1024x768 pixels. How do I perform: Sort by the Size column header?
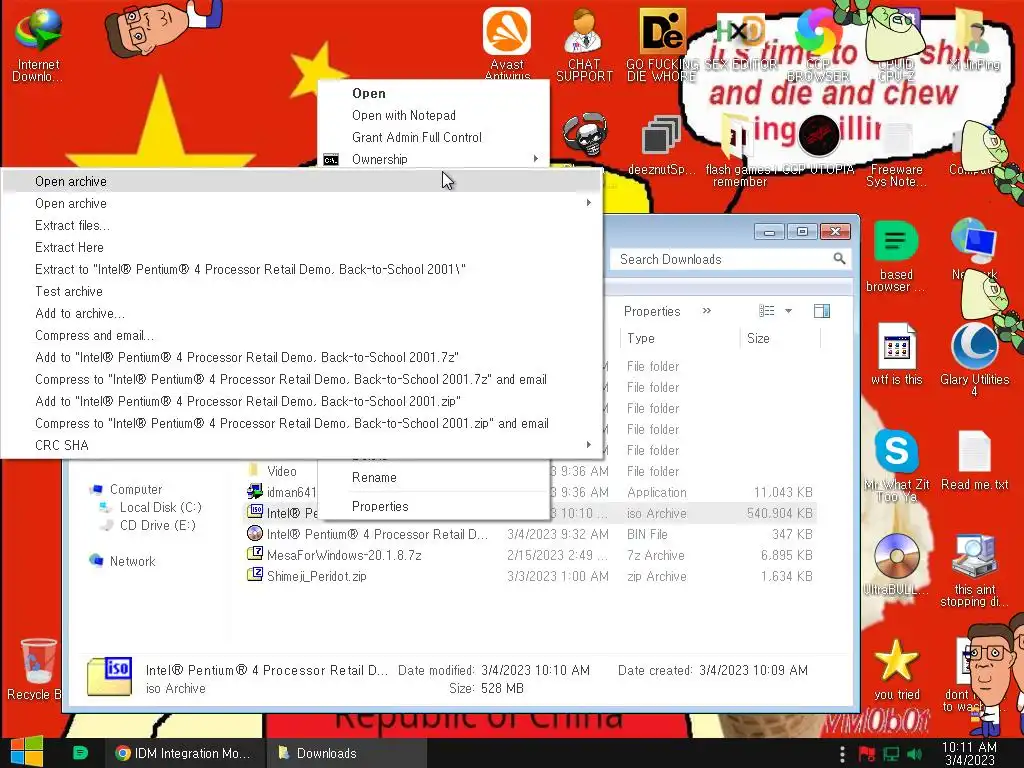pyautogui.click(x=780, y=338)
